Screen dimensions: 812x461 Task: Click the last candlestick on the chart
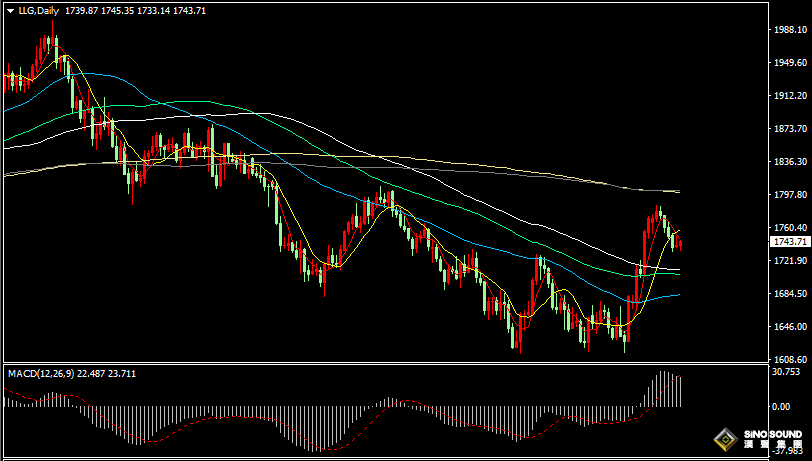tap(680, 244)
